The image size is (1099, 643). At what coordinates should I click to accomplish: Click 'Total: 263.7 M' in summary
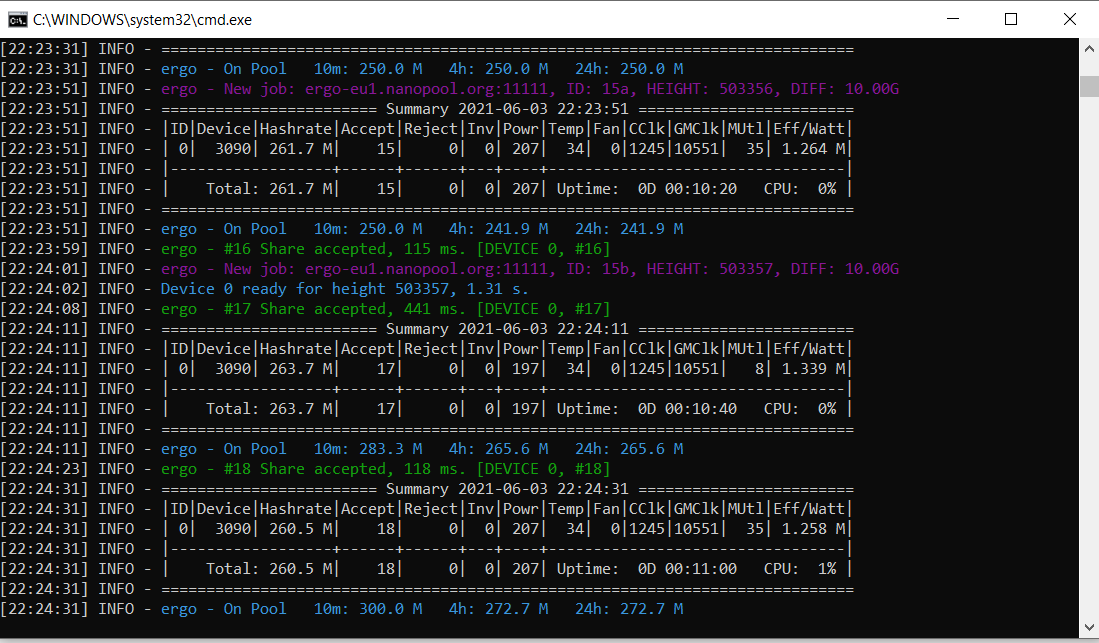pyautogui.click(x=270, y=409)
